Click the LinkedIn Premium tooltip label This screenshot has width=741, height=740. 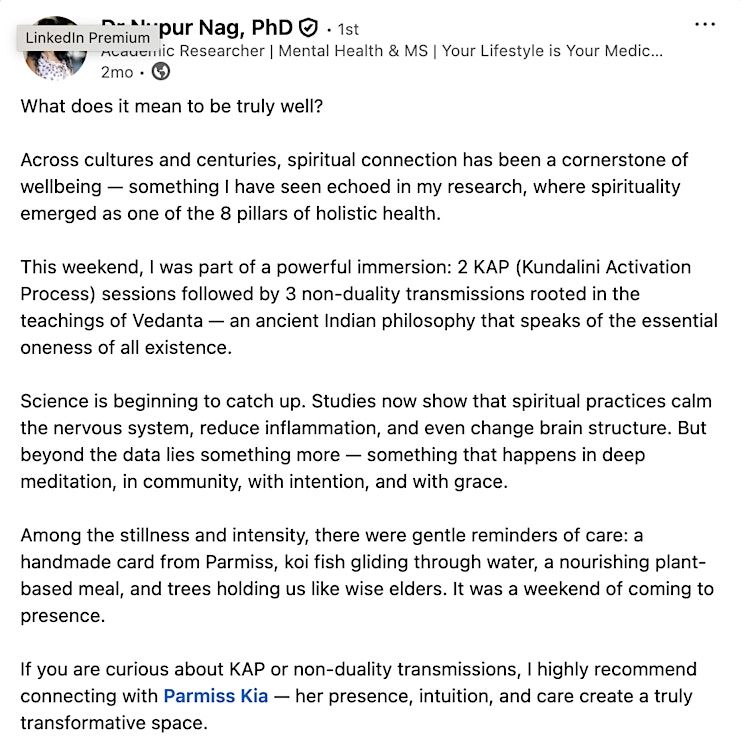[87, 38]
